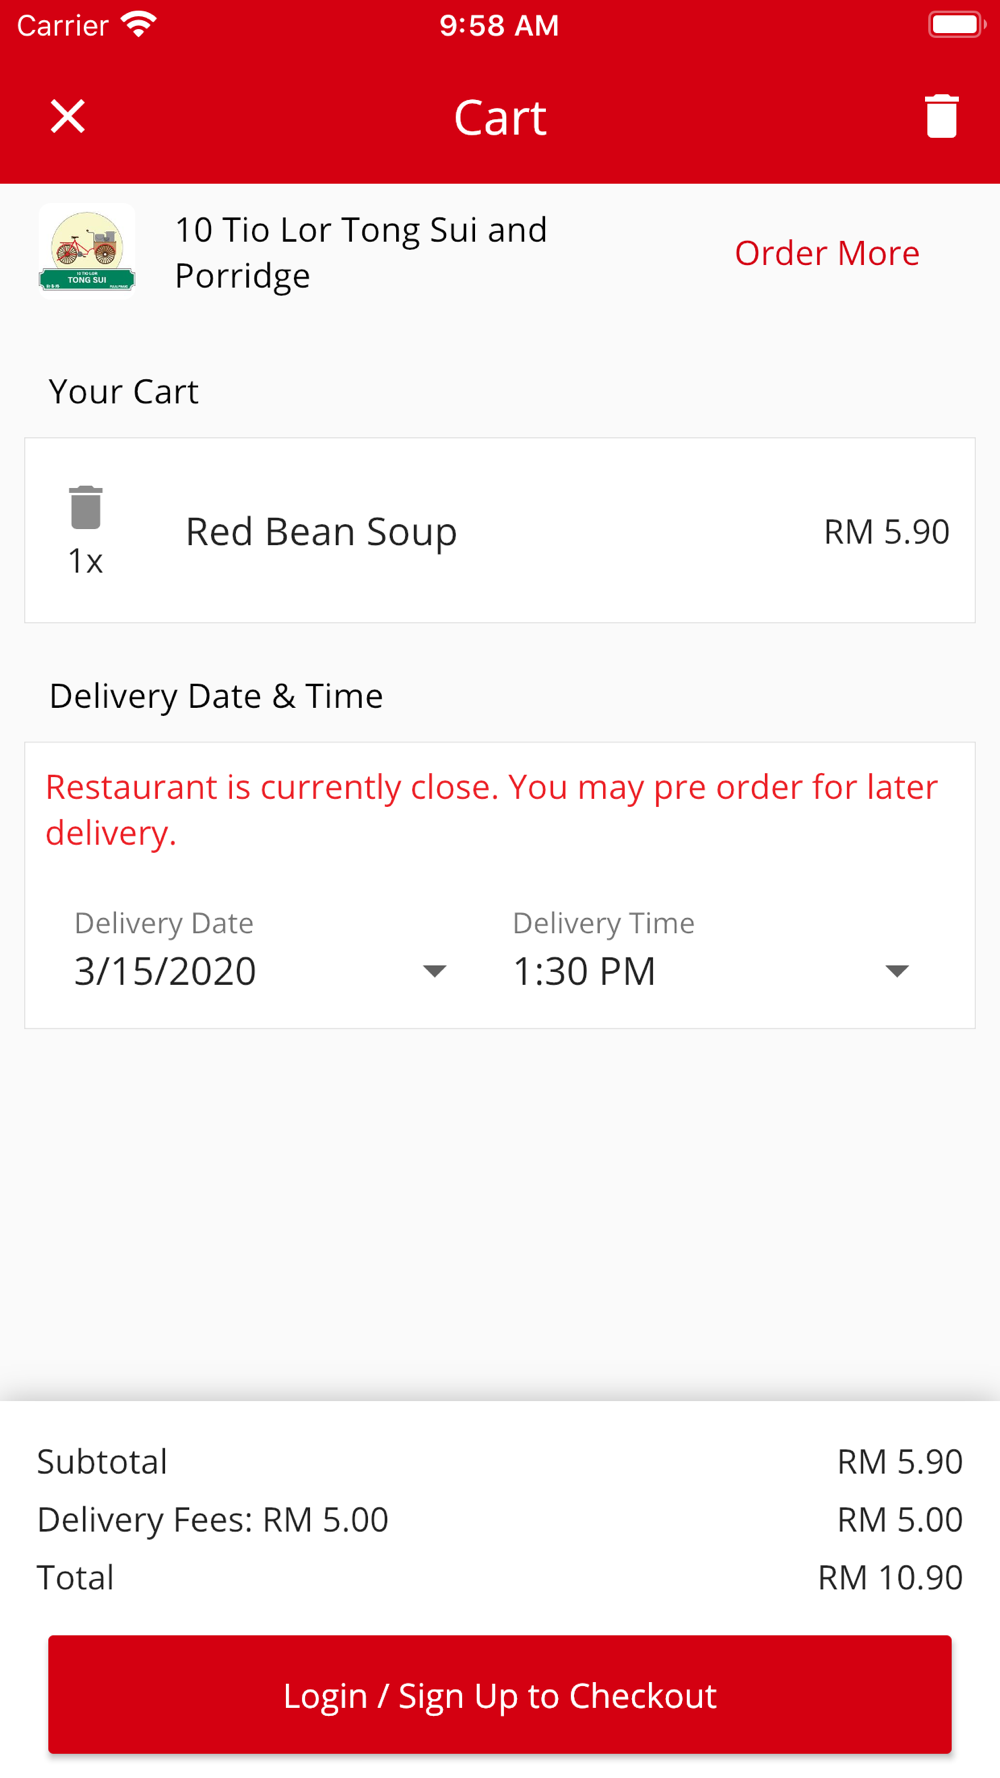Tap the Wi-Fi status icon

click(x=139, y=25)
